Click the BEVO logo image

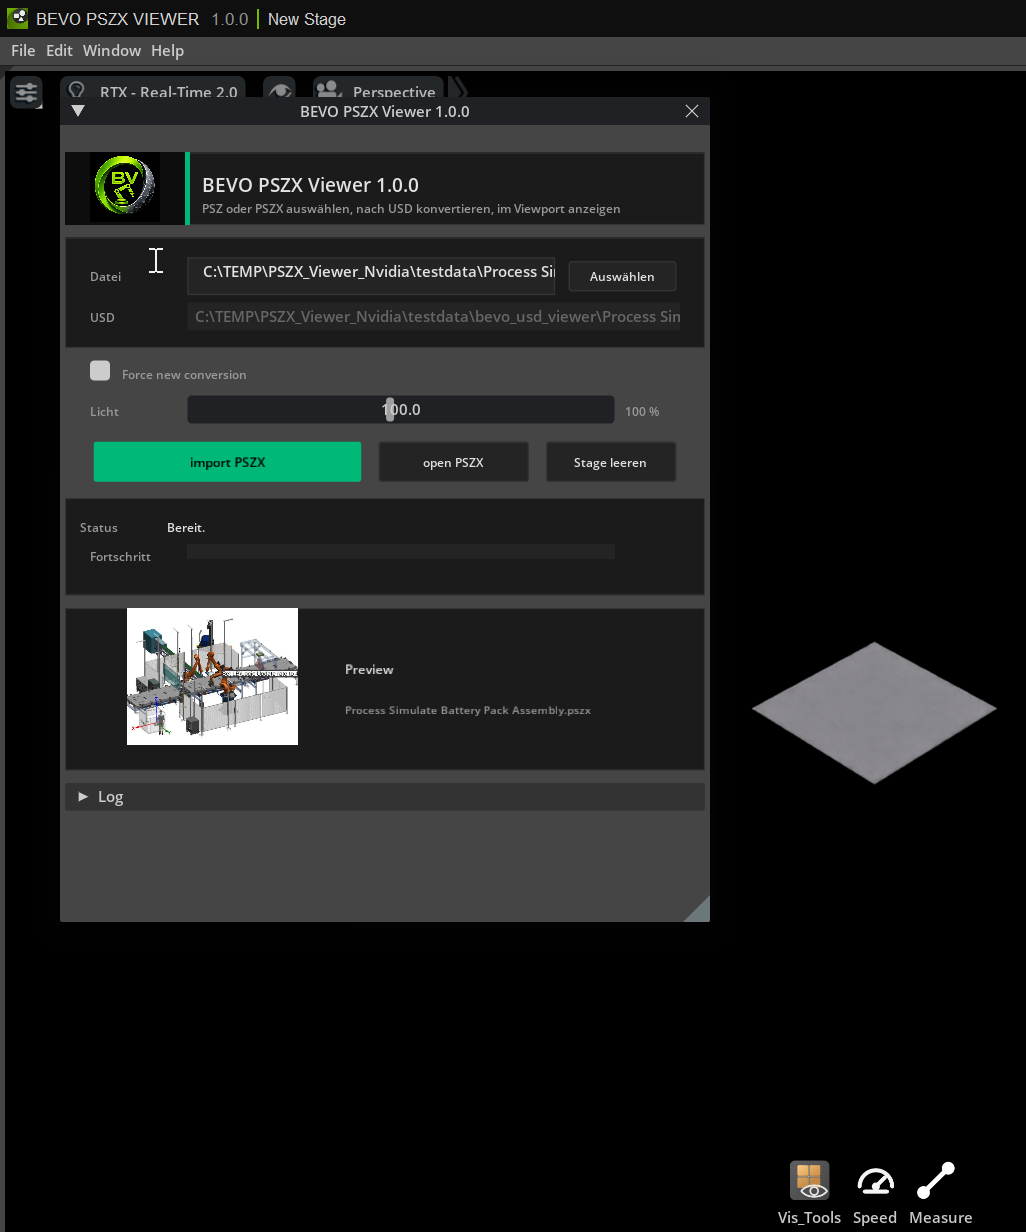click(125, 188)
